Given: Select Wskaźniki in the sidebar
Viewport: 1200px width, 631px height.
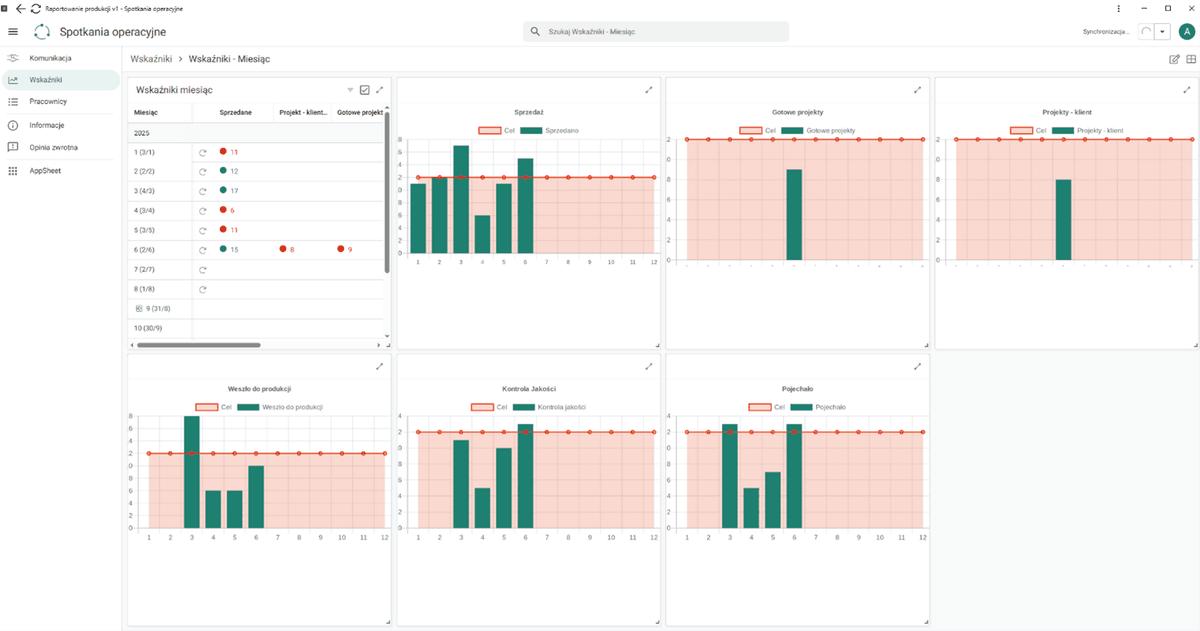Looking at the screenshot, I should click(60, 80).
